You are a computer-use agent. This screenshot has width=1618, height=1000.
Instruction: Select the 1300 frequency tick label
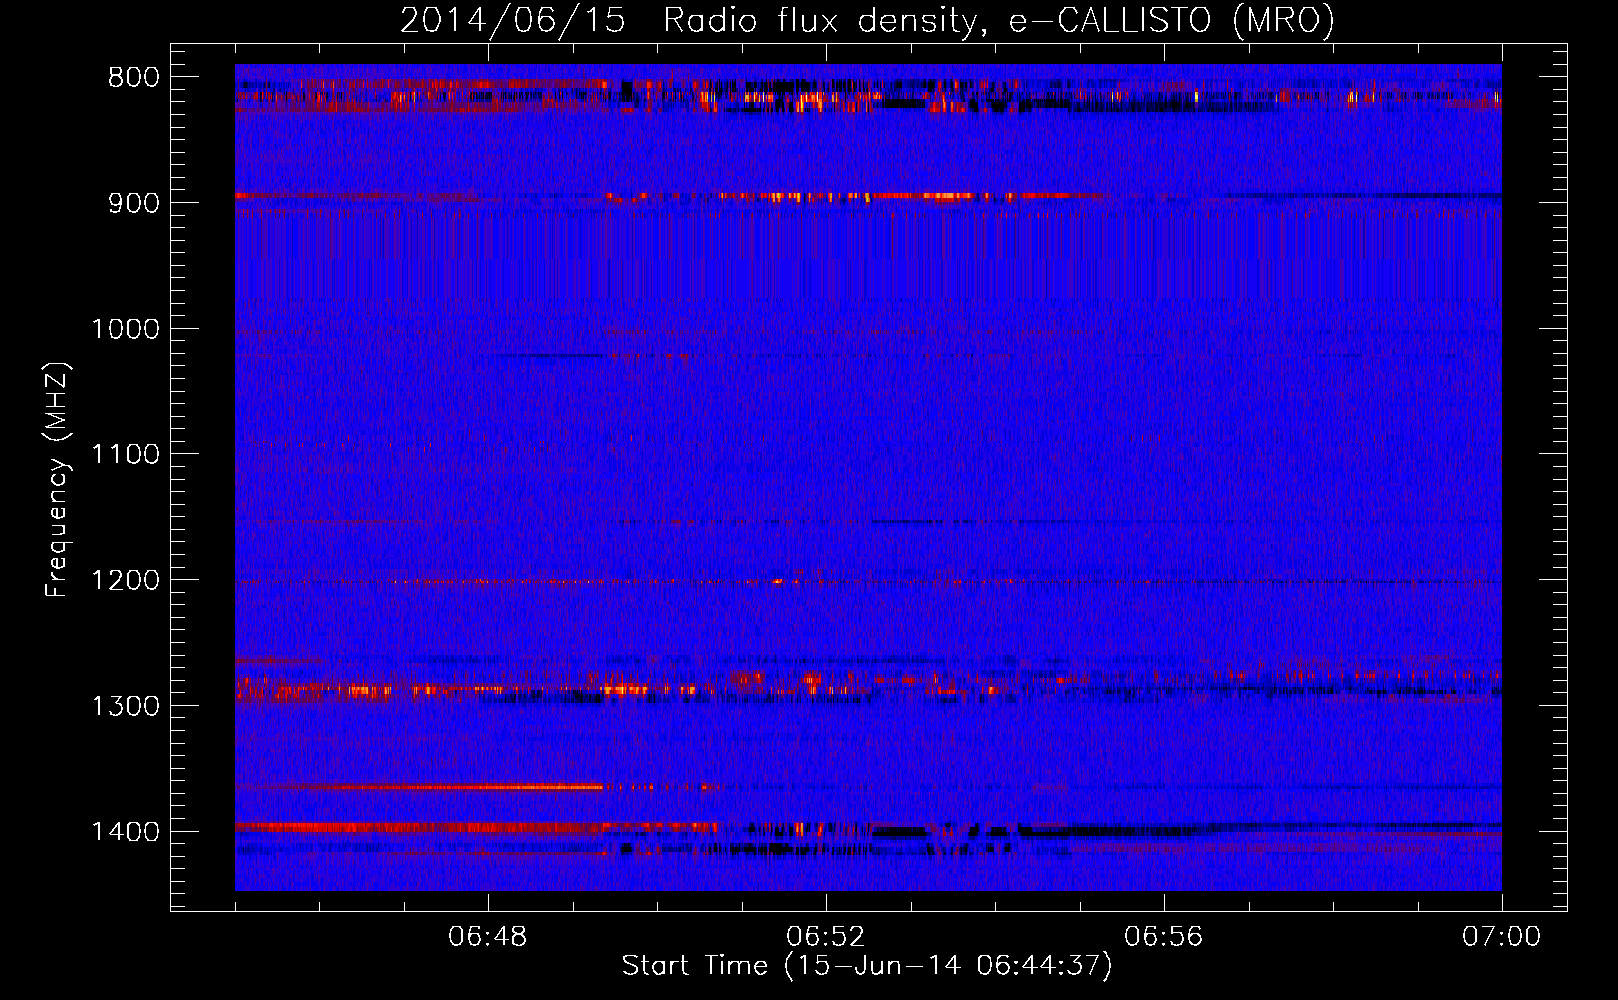(x=126, y=707)
